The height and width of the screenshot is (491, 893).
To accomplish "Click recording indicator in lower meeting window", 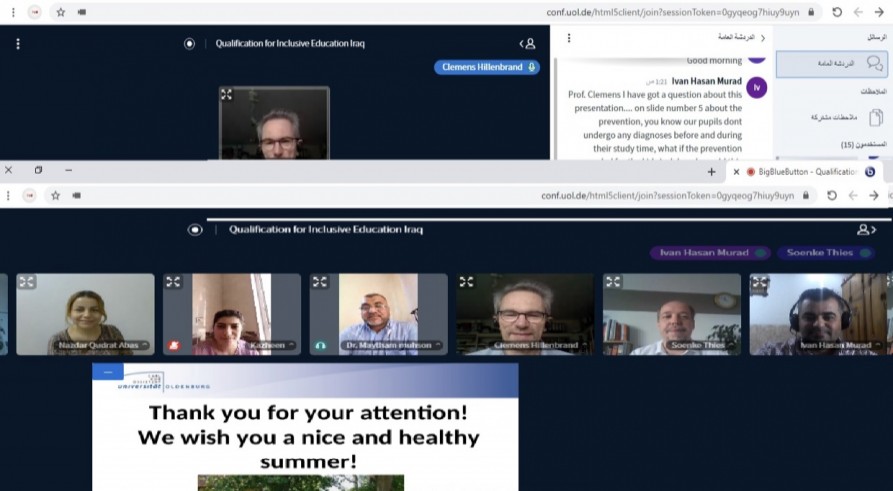I will [195, 229].
